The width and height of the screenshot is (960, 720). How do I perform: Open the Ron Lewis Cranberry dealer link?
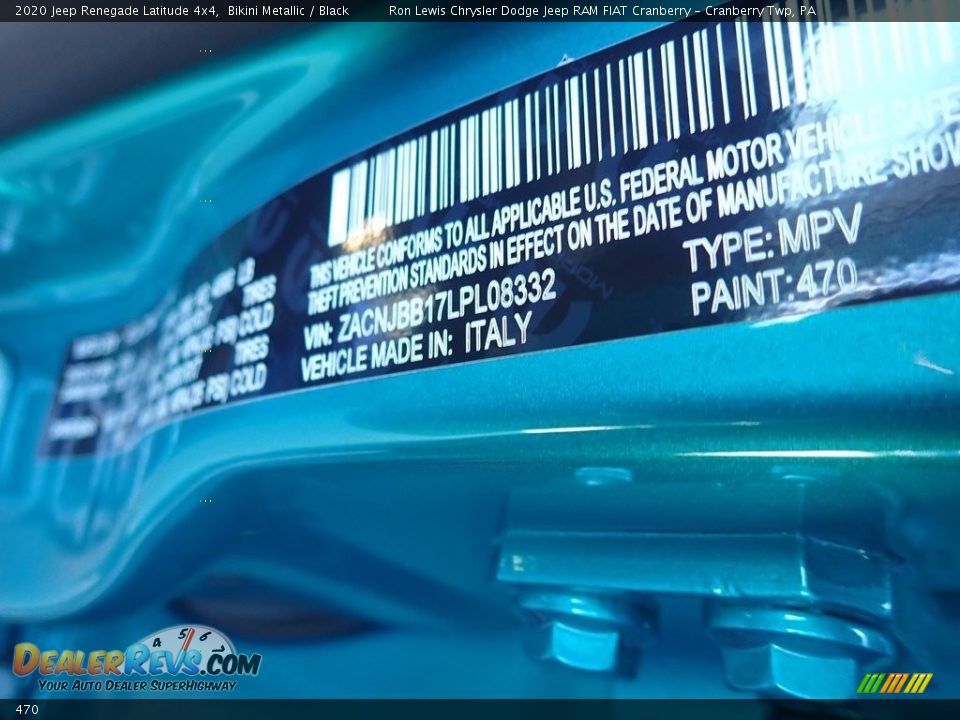click(x=604, y=10)
